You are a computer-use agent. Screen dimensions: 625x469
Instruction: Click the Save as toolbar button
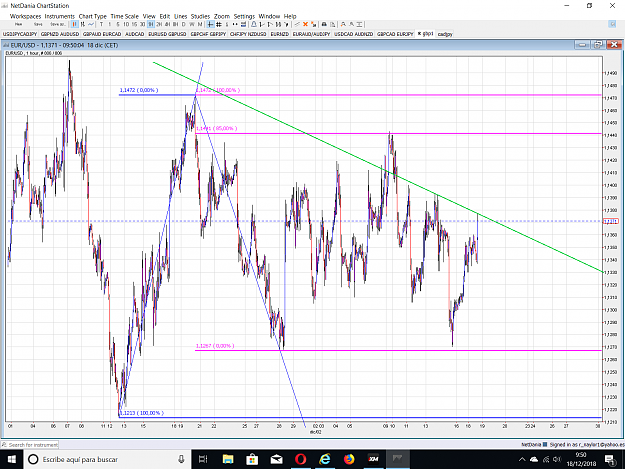(x=58, y=24)
